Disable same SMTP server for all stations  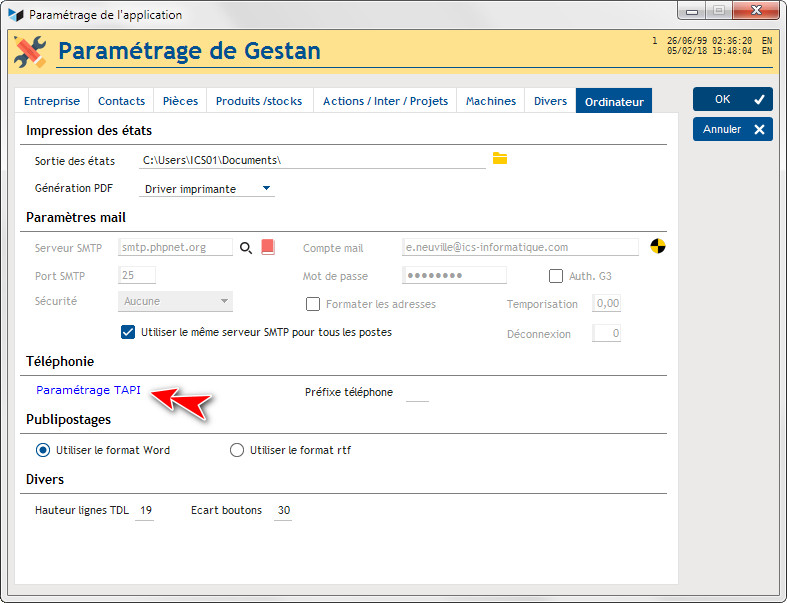(128, 332)
